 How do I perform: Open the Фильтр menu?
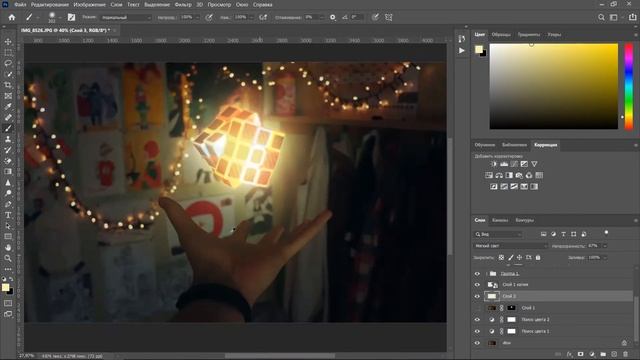(x=183, y=4)
